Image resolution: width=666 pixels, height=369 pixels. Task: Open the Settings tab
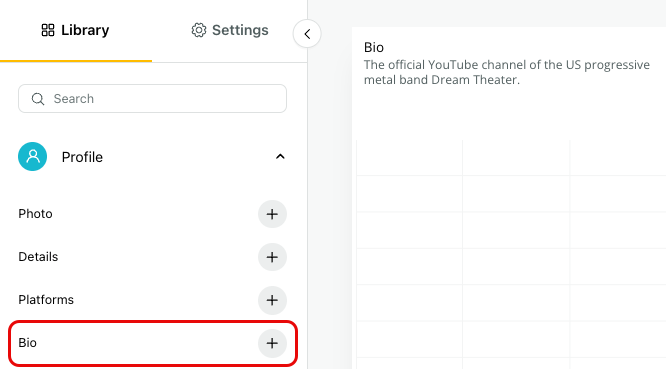coord(230,31)
